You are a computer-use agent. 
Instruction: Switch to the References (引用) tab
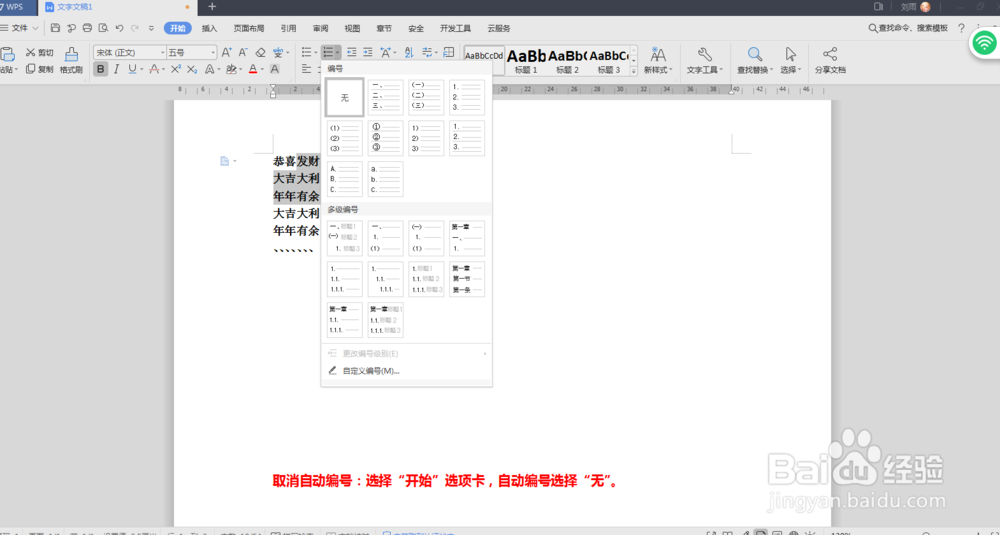tap(288, 28)
